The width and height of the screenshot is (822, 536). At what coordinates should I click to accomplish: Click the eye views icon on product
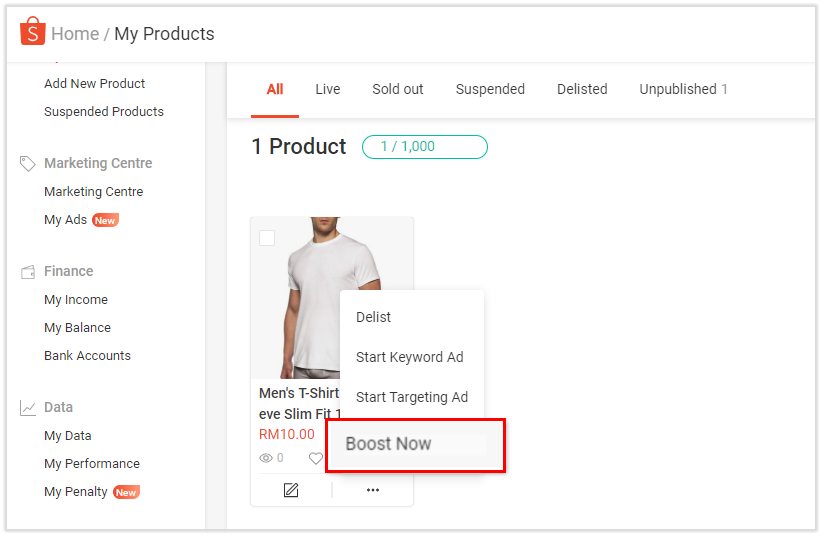[x=266, y=458]
